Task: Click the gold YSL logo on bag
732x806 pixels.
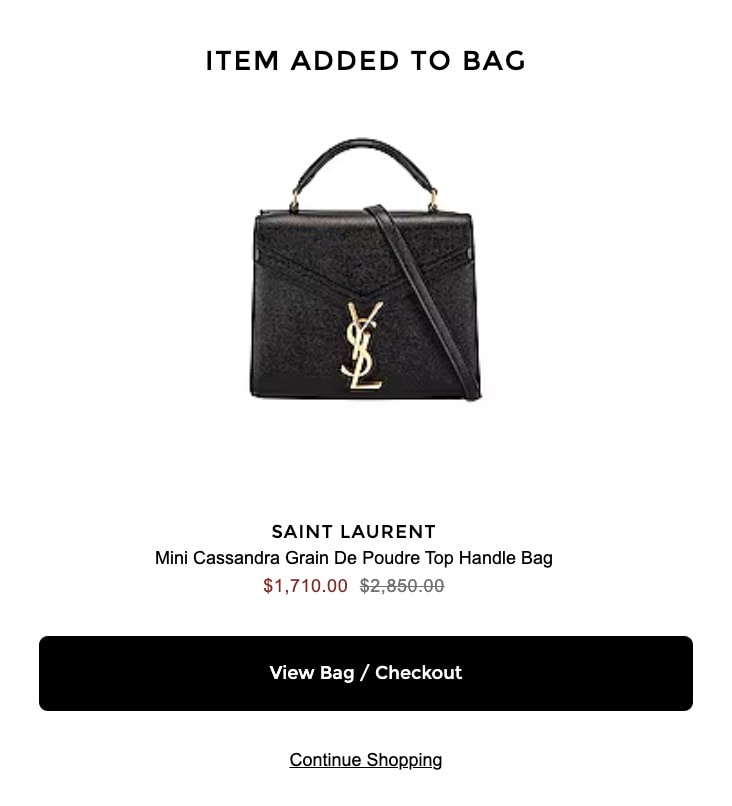Action: pyautogui.click(x=362, y=345)
